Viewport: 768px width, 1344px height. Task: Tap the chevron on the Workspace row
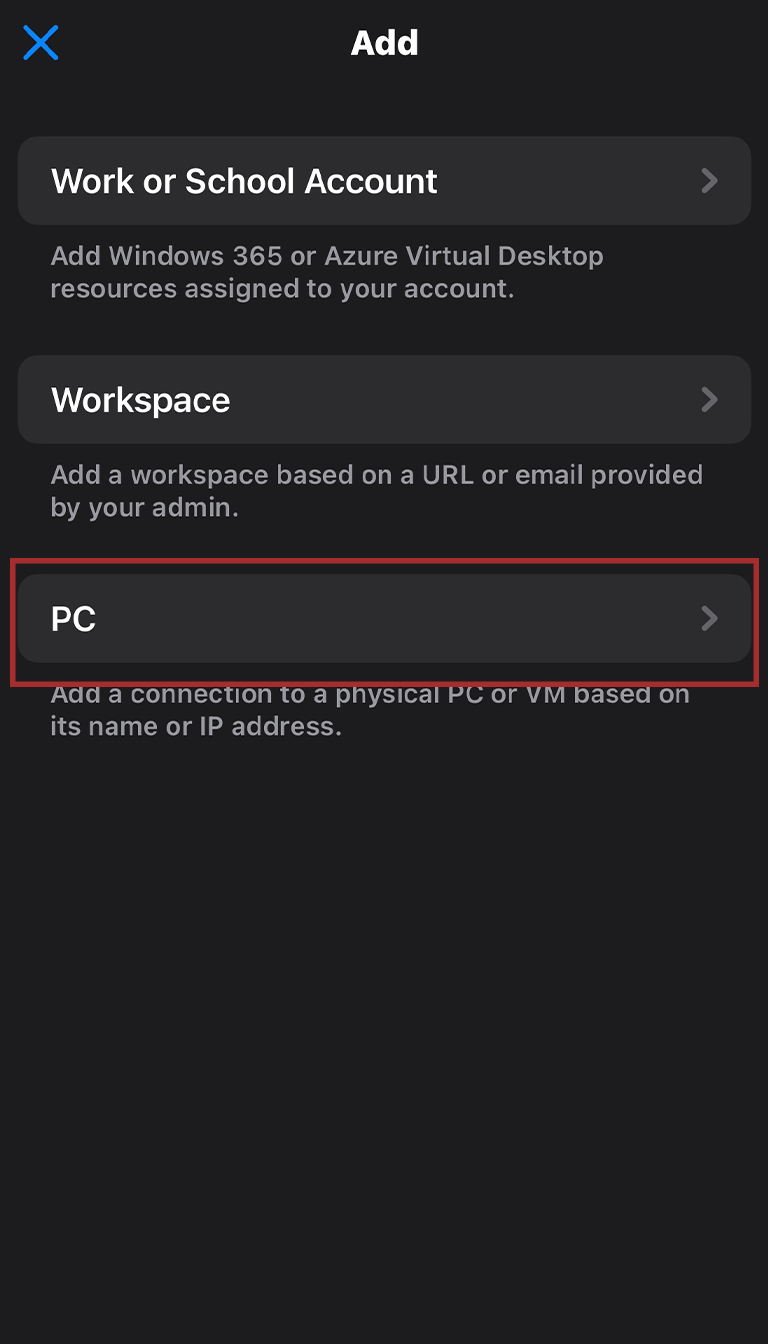pyautogui.click(x=709, y=400)
